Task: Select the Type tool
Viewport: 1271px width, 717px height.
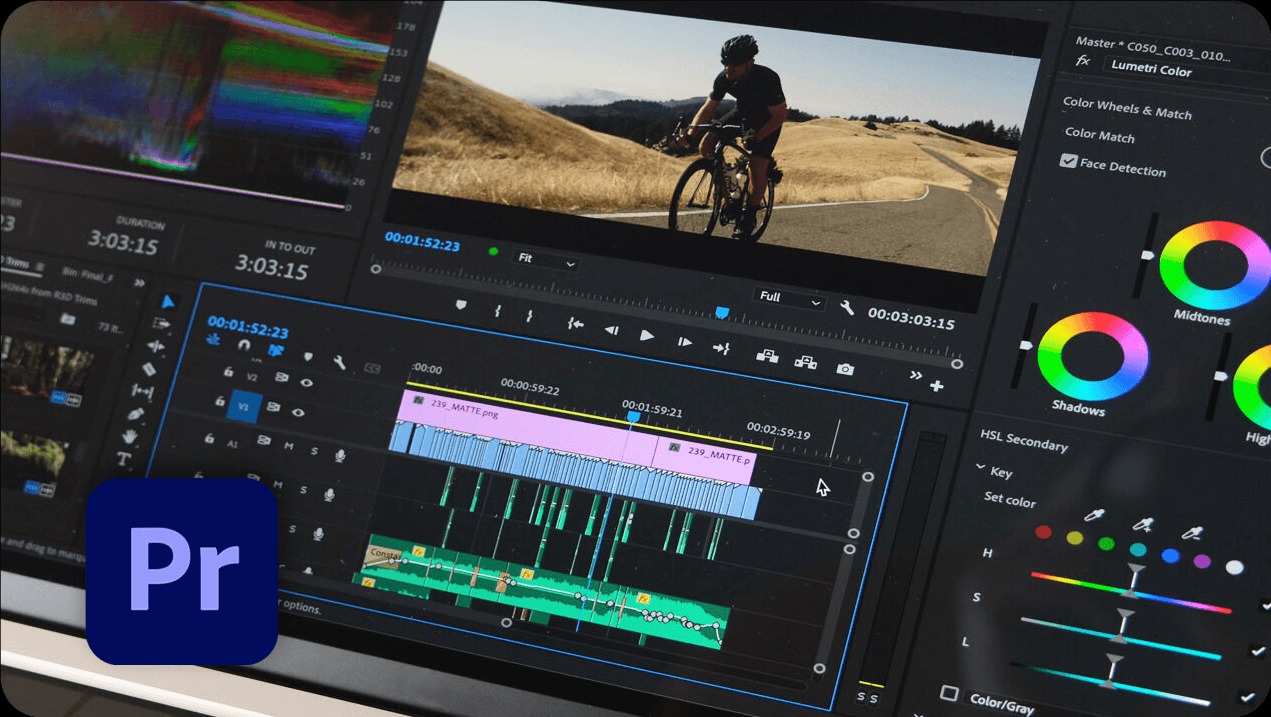Action: tap(124, 459)
